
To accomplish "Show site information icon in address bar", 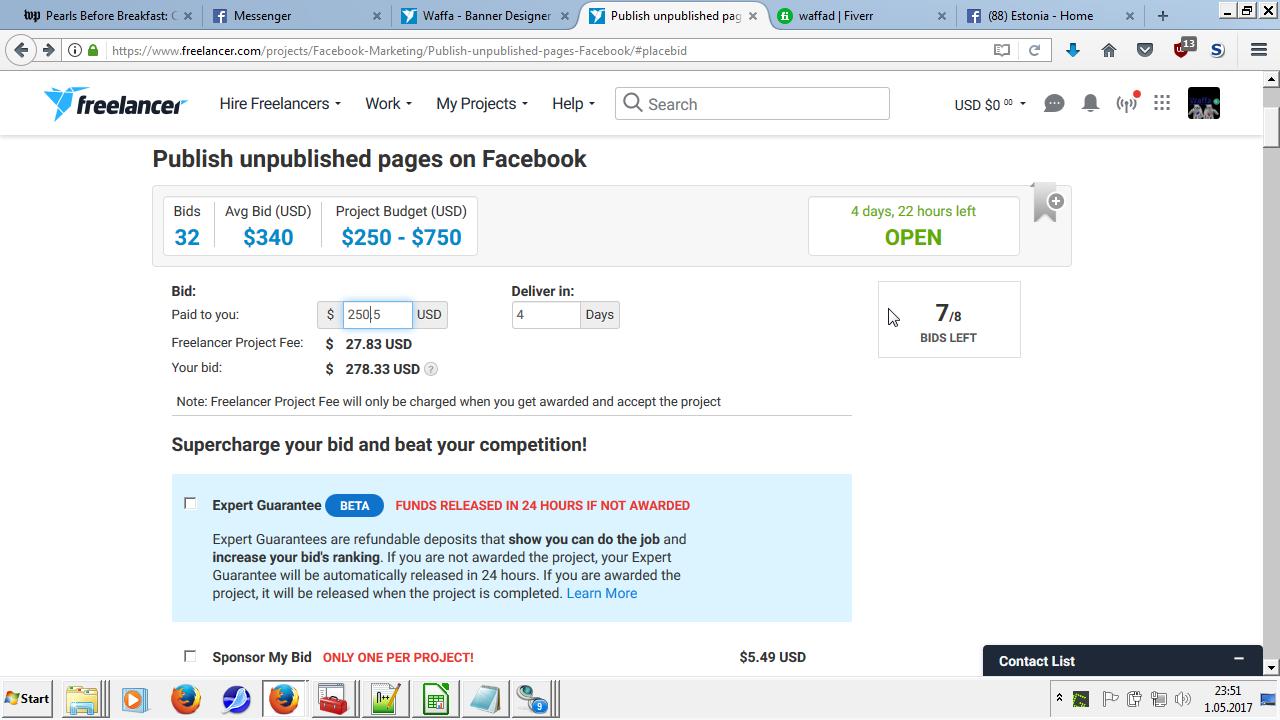I will click(x=75, y=50).
